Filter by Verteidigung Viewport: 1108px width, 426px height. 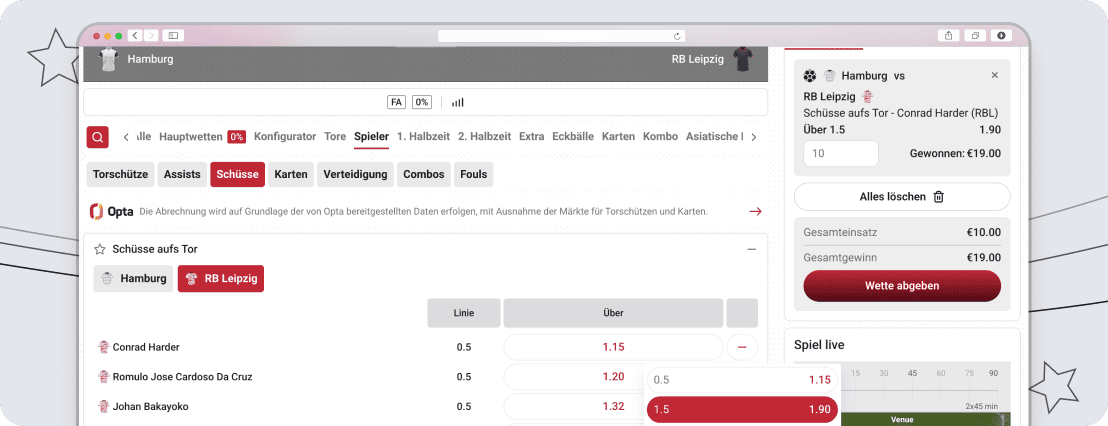[x=355, y=174]
